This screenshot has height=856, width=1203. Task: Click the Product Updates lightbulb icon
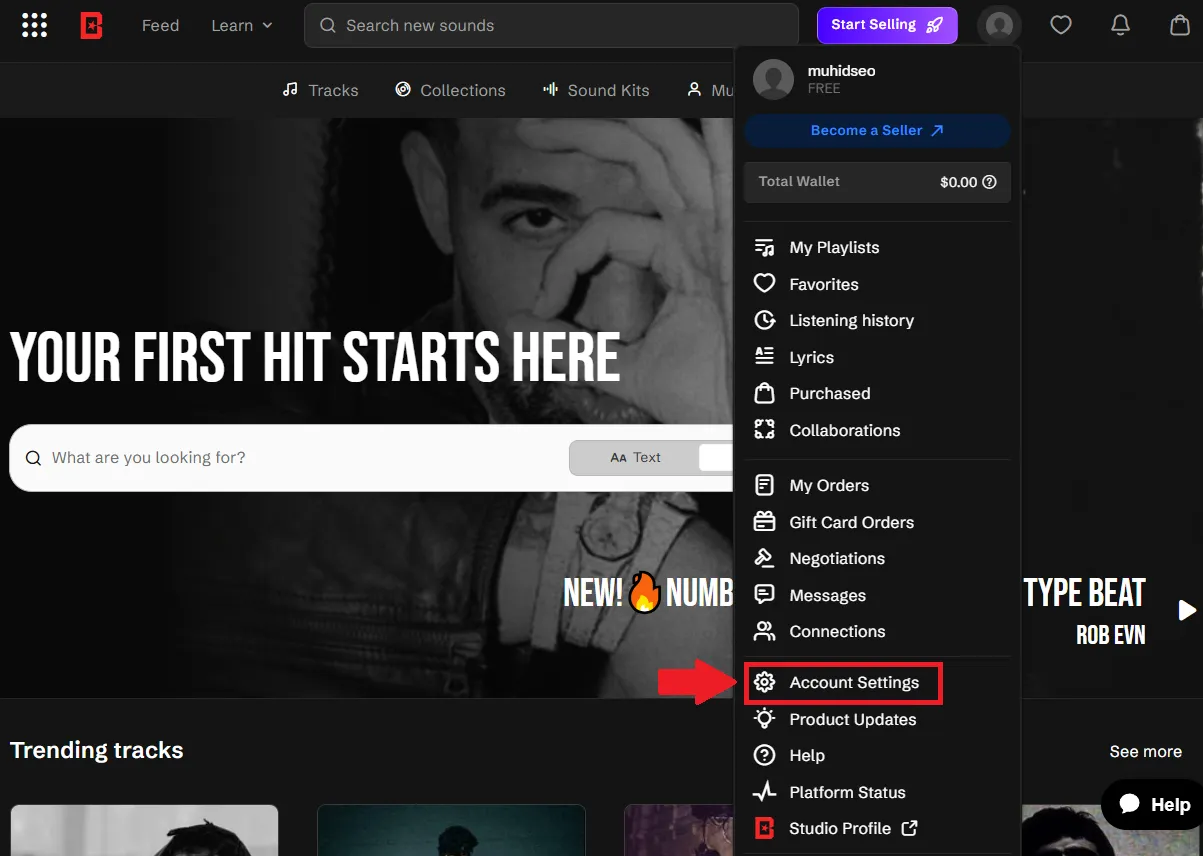[764, 718]
